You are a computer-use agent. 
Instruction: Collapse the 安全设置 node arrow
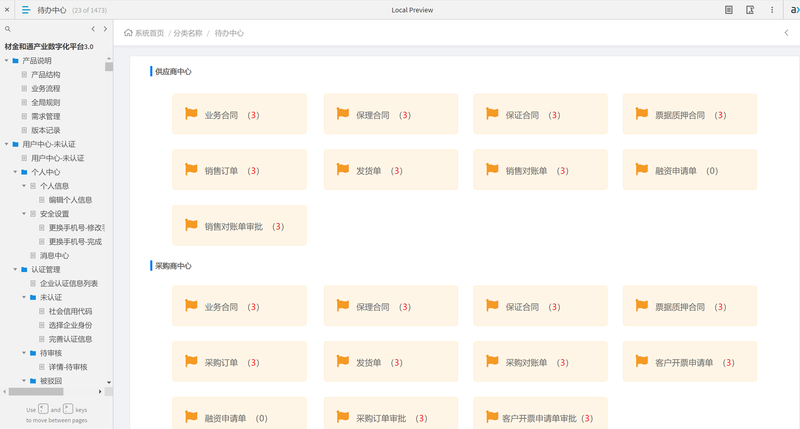tap(23, 214)
